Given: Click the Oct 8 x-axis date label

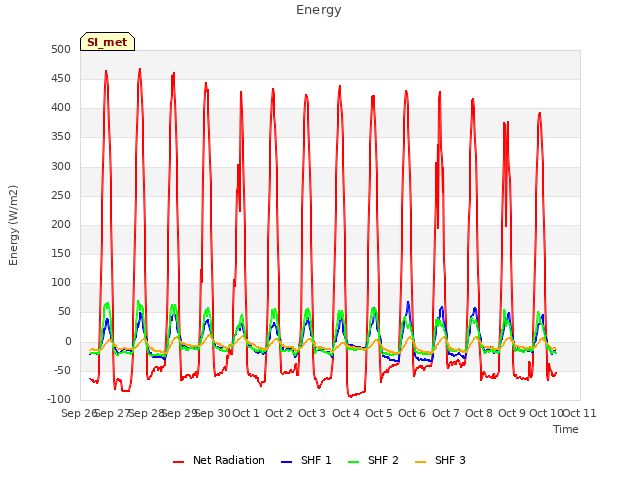Looking at the screenshot, I should click(479, 413).
